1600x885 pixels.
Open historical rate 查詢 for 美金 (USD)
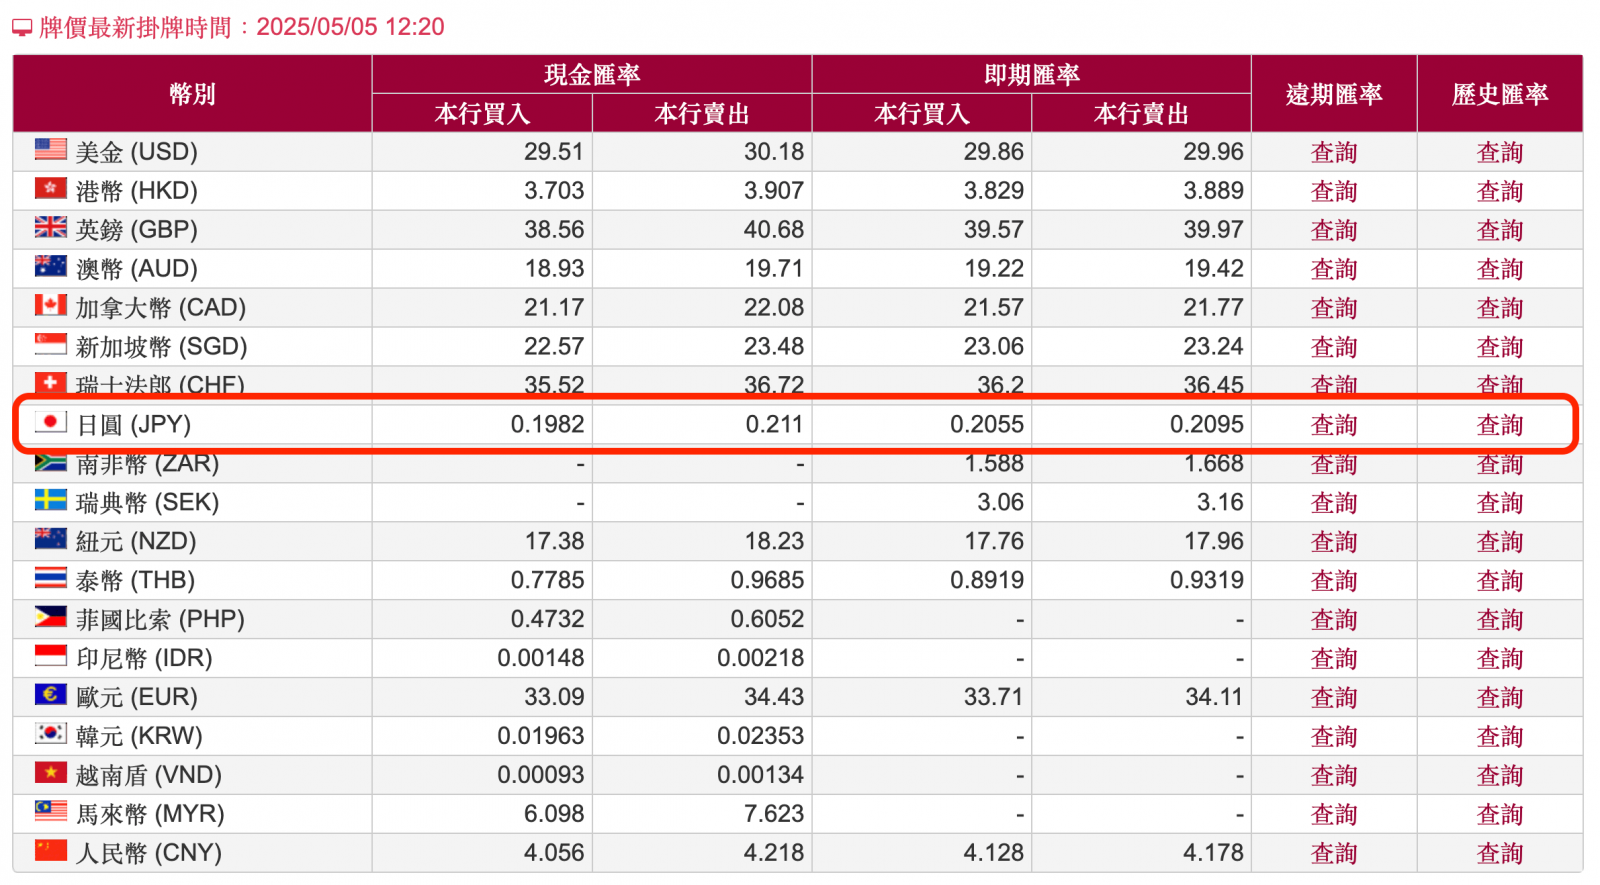(x=1500, y=152)
